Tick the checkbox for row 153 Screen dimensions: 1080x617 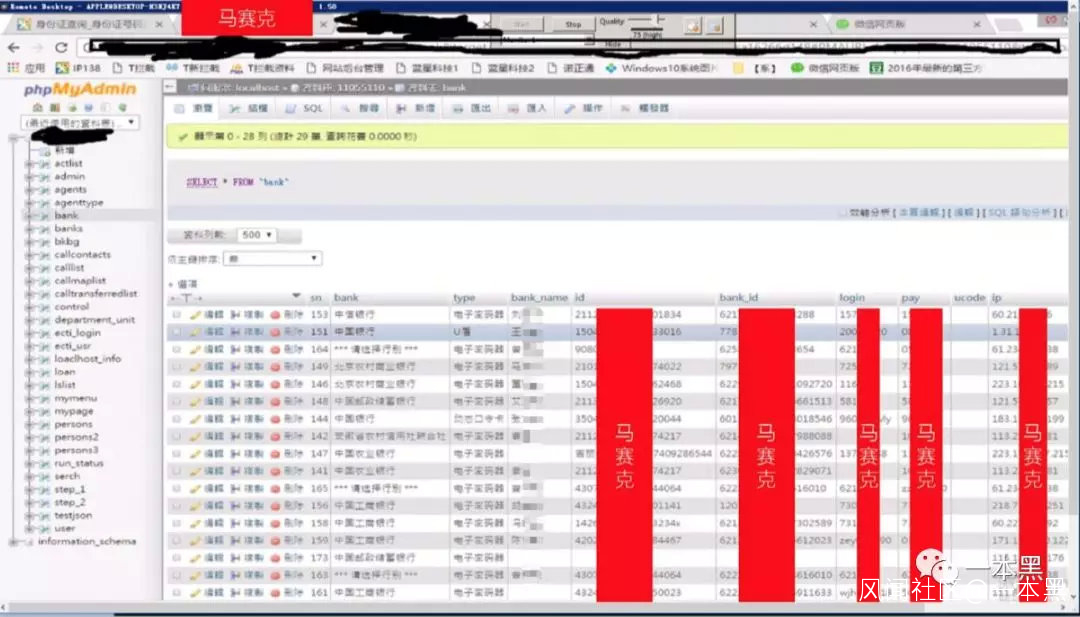(x=177, y=315)
